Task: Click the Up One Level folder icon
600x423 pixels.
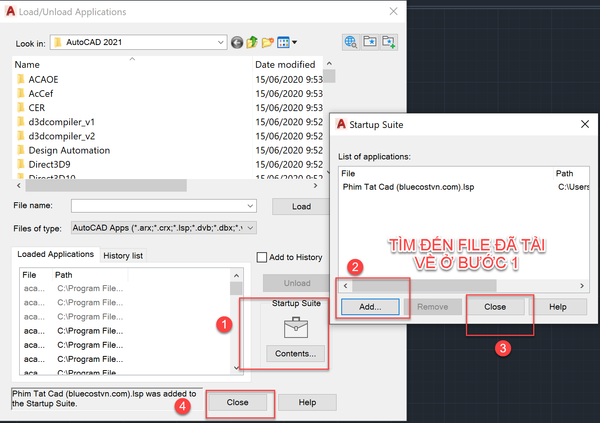Action: click(x=253, y=42)
